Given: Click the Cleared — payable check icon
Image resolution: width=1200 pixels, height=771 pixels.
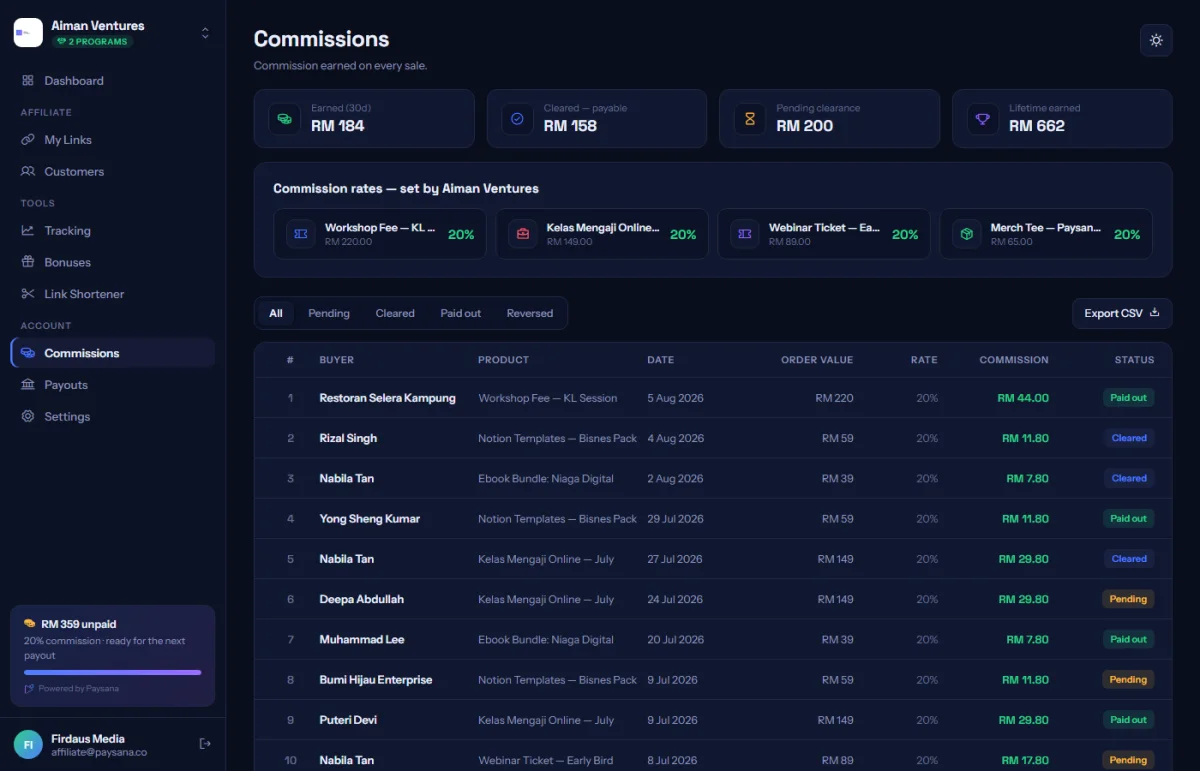Looking at the screenshot, I should pyautogui.click(x=518, y=119).
